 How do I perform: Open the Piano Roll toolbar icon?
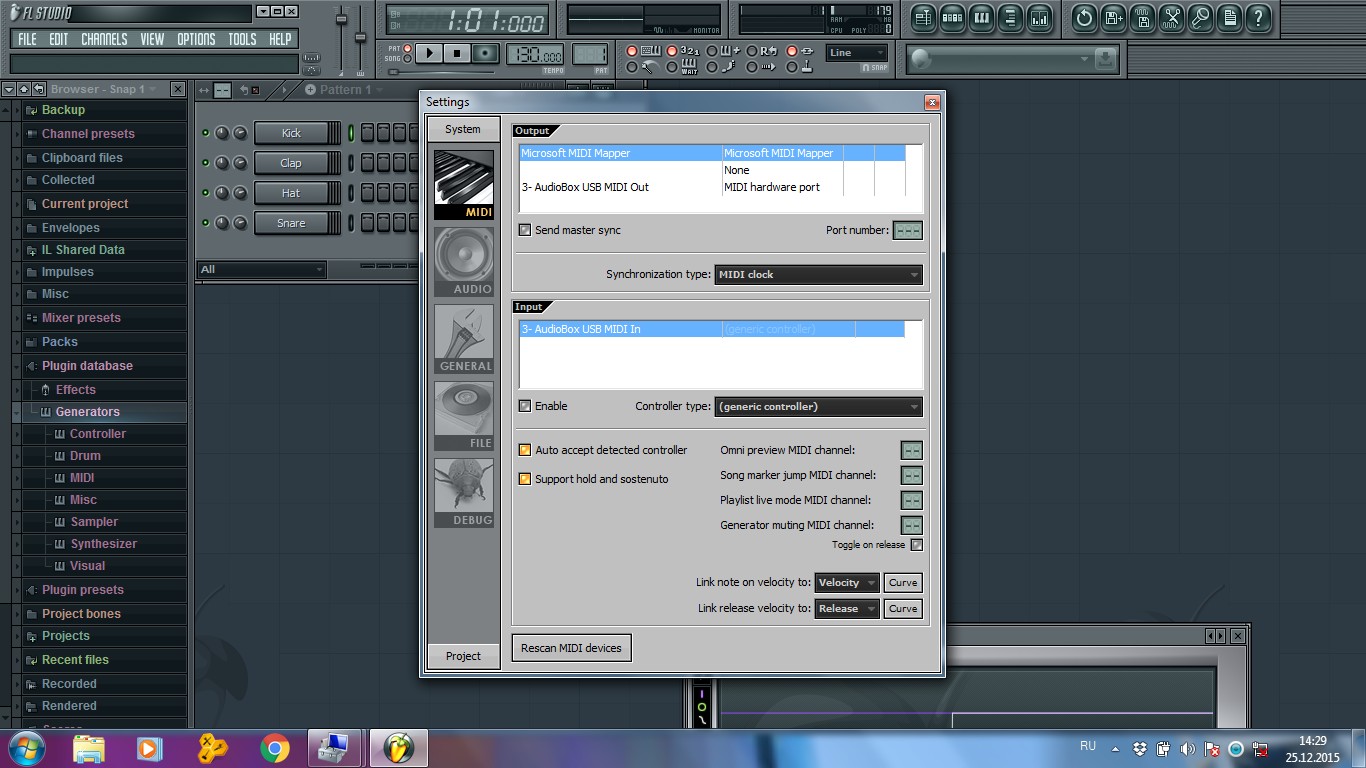(981, 17)
